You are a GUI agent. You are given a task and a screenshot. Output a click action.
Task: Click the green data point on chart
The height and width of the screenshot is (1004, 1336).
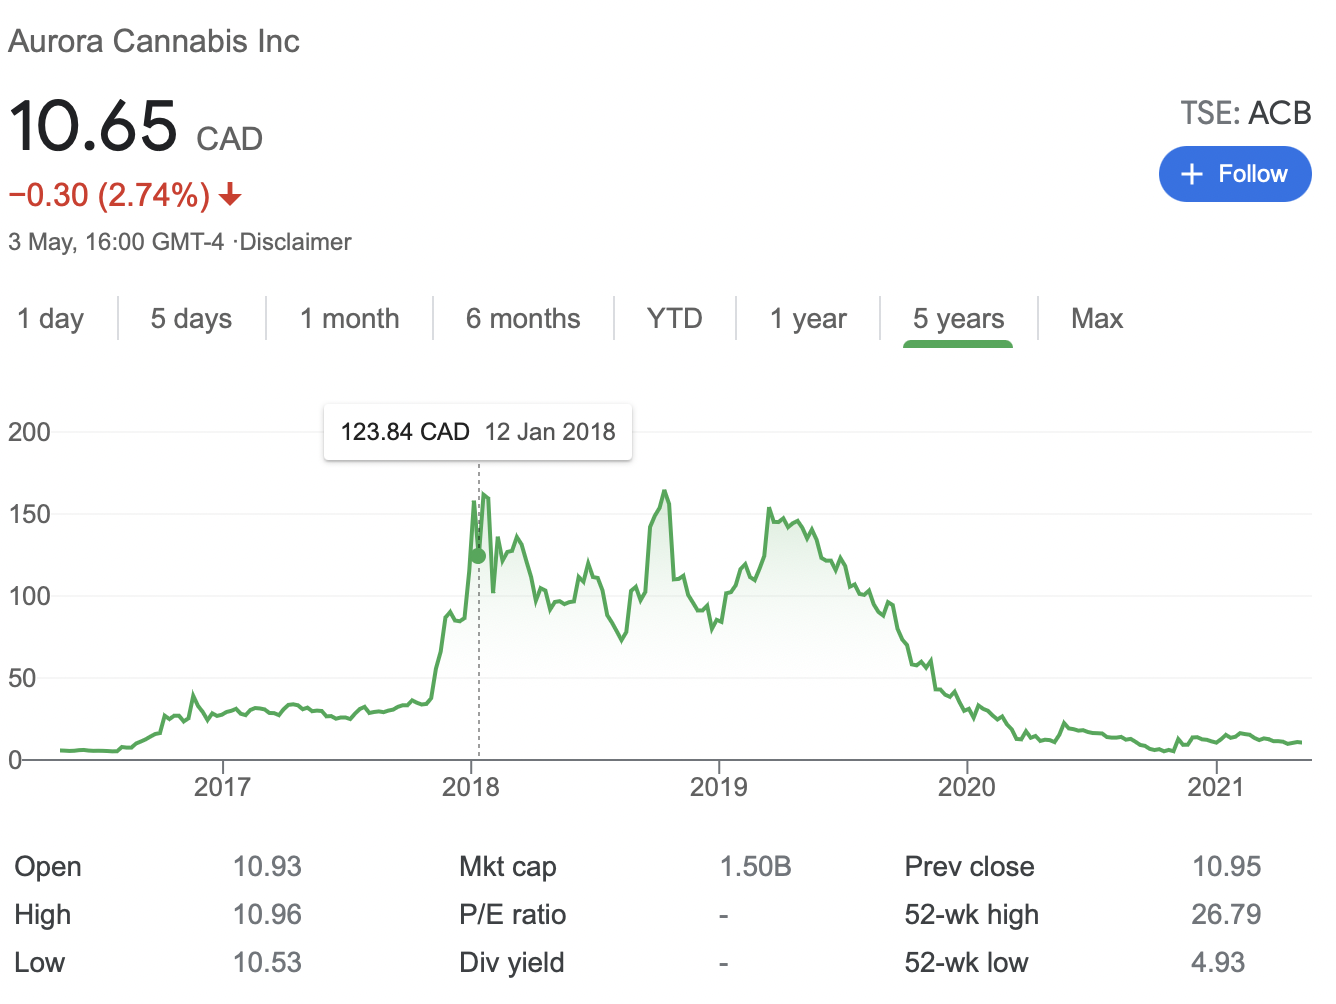478,556
